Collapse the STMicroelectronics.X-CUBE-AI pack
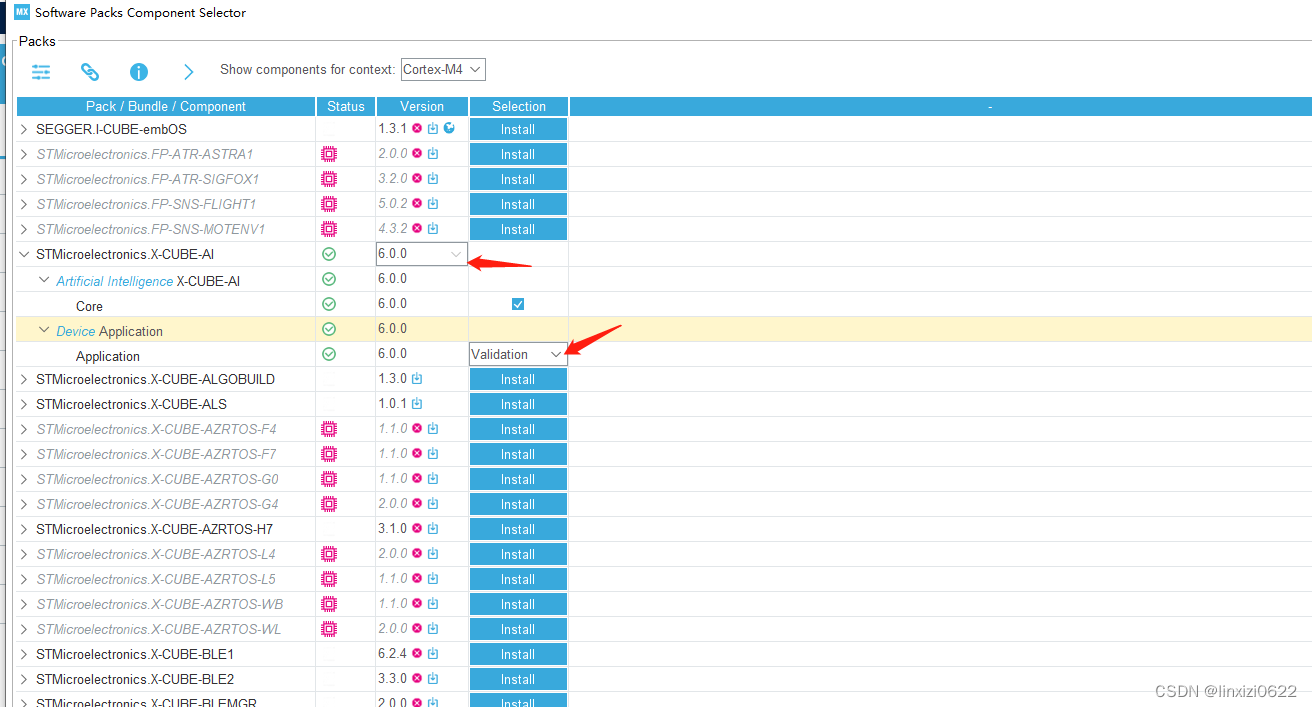This screenshot has width=1312, height=707. (25, 254)
